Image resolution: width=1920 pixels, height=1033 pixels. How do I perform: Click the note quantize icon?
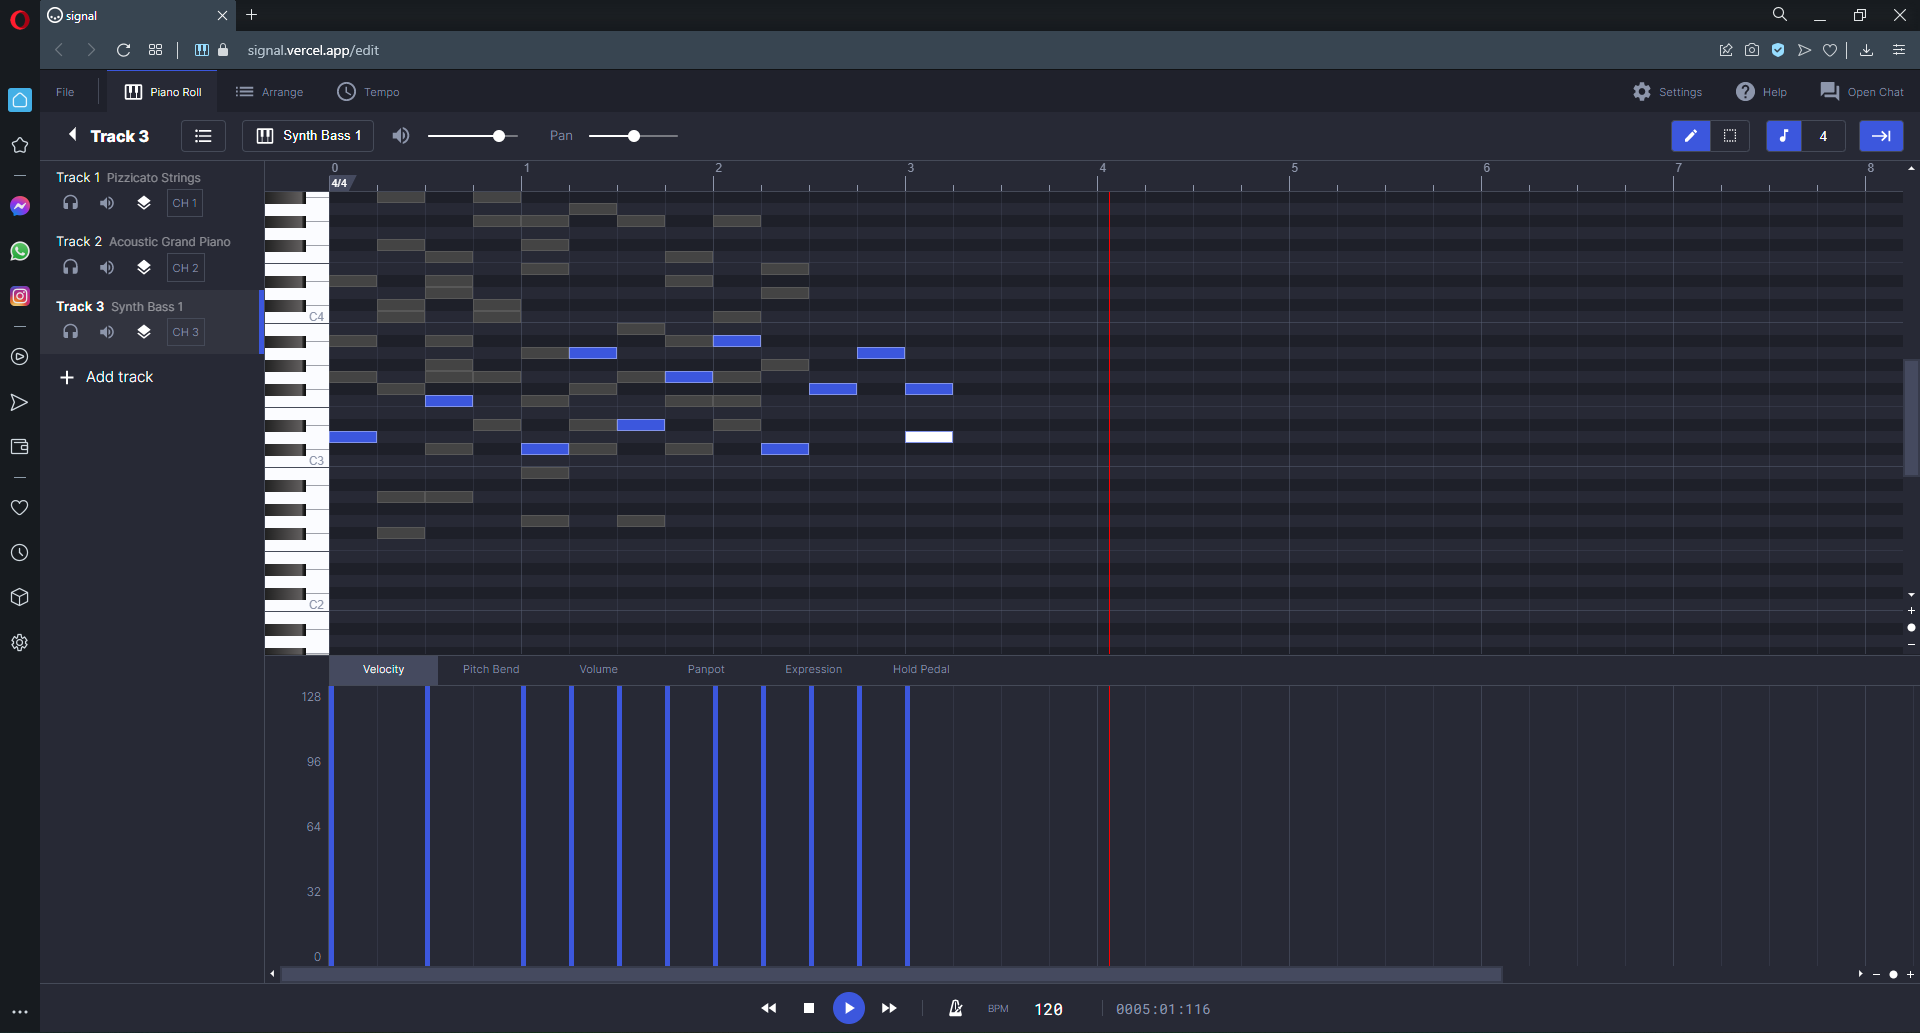(1784, 136)
